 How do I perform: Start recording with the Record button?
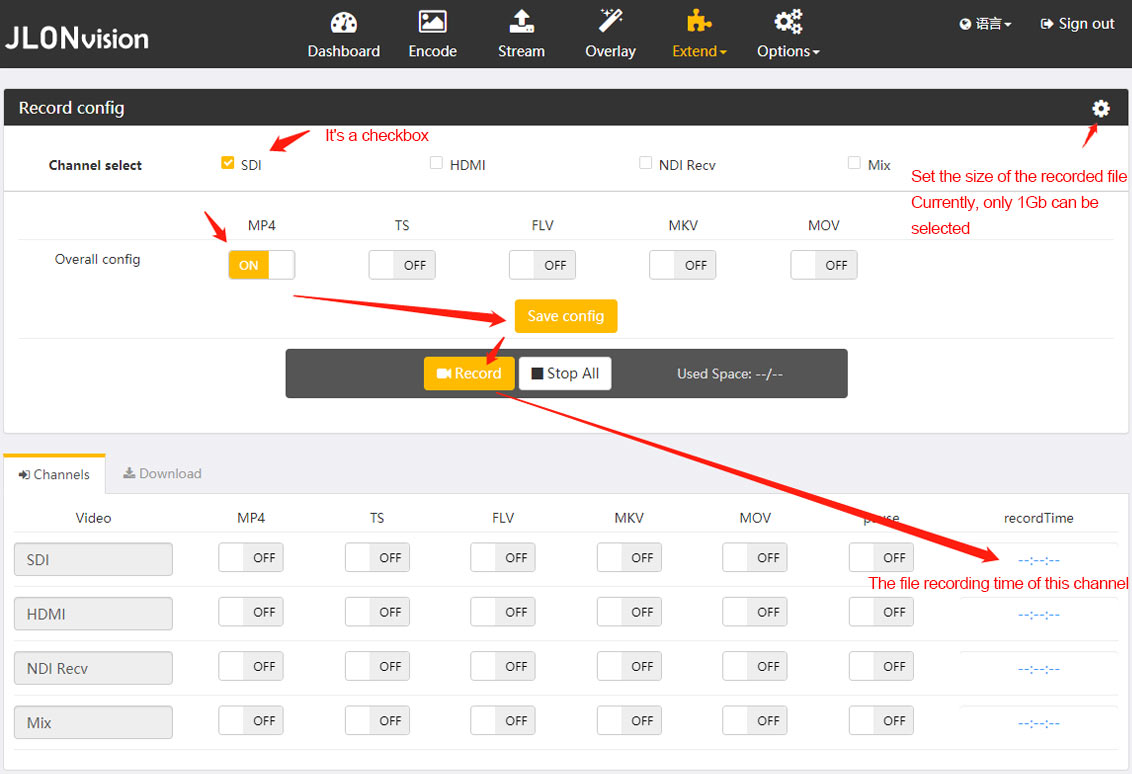click(x=469, y=373)
